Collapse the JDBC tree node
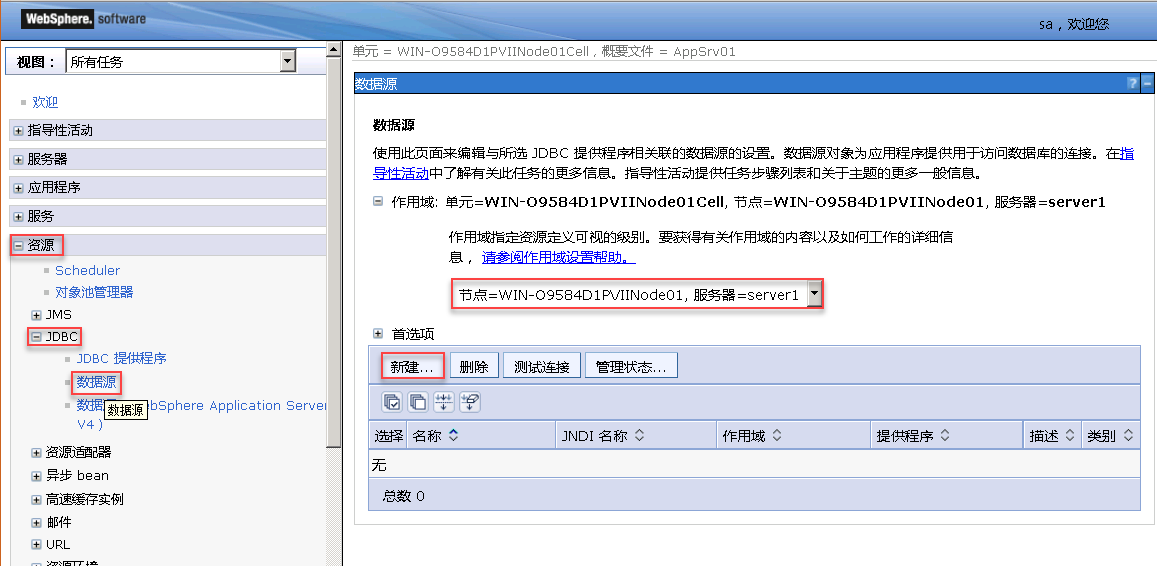 coord(36,337)
